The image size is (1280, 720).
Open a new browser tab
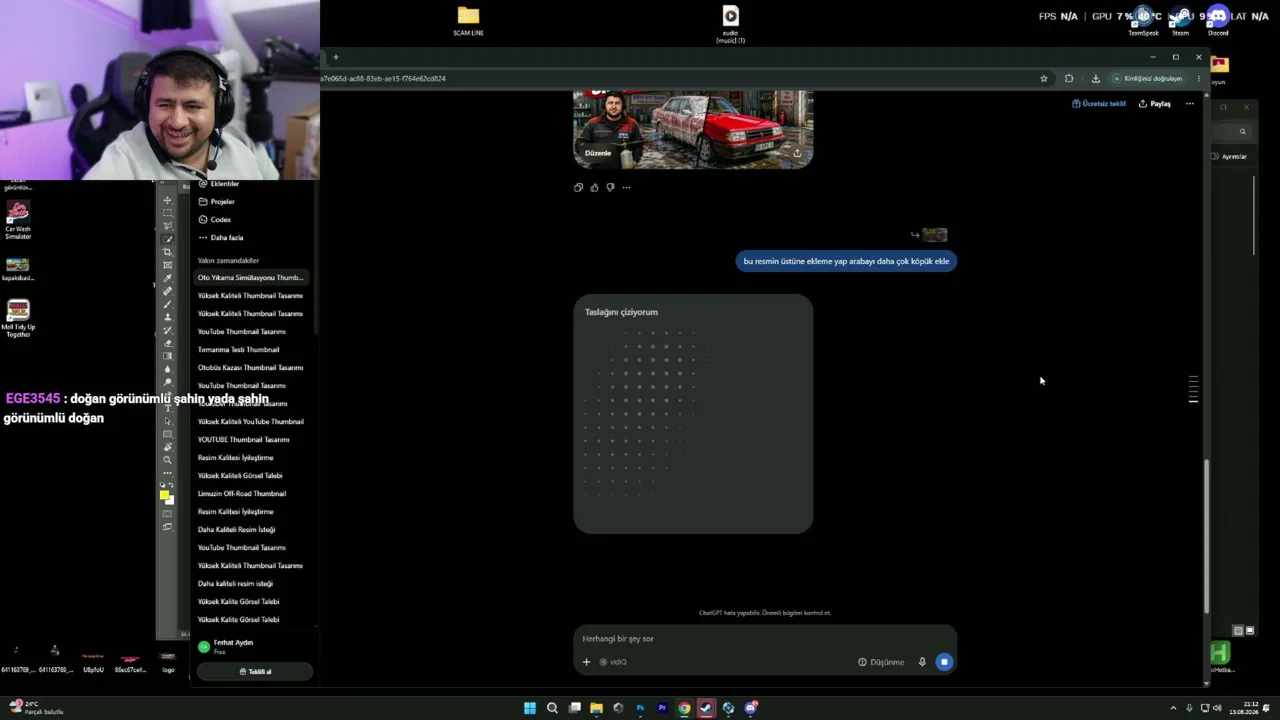coord(336,57)
